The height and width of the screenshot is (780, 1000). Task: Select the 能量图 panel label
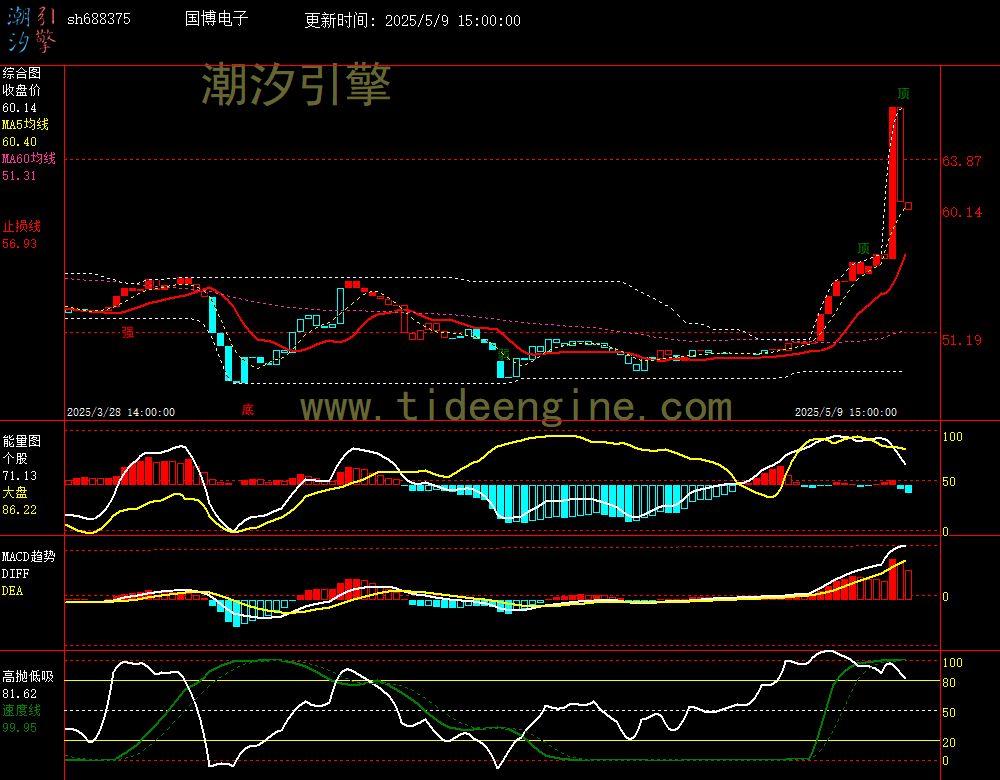[x=22, y=441]
